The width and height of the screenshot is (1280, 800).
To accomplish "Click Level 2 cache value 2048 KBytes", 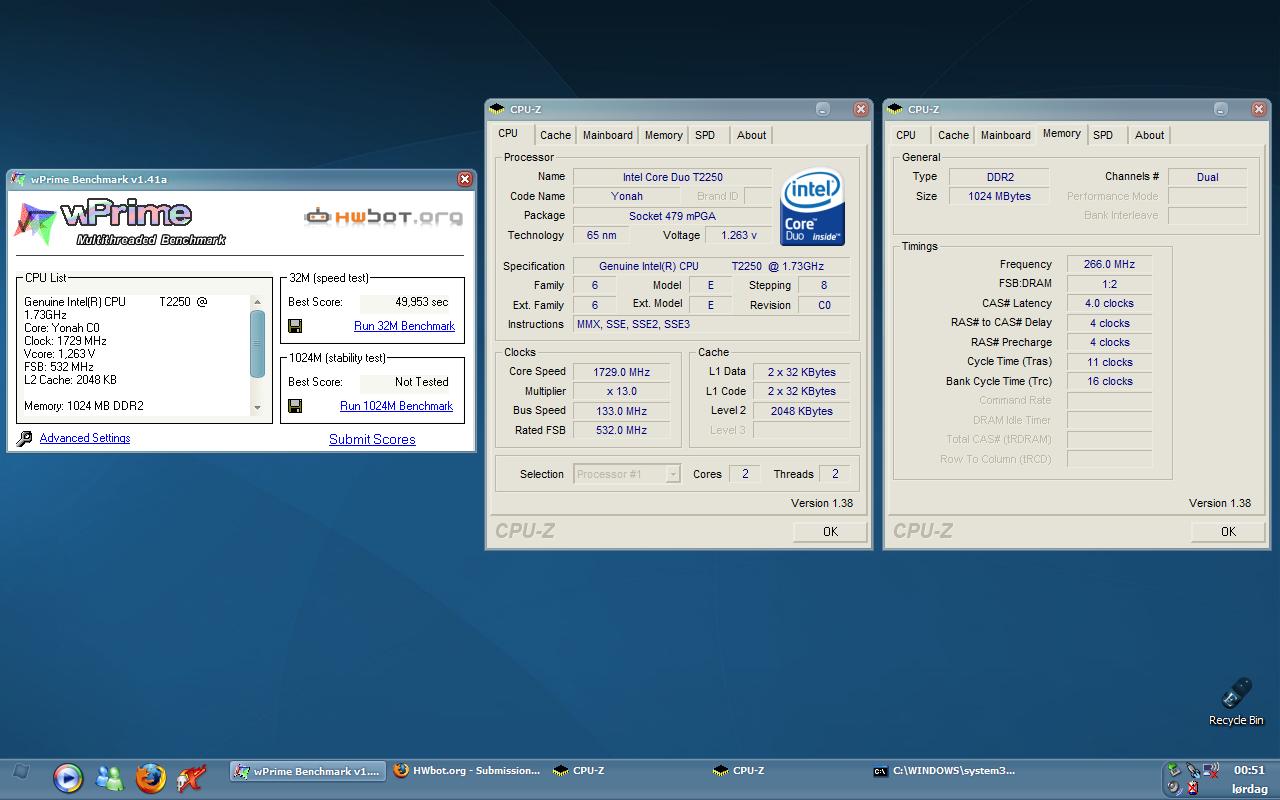I will [802, 411].
